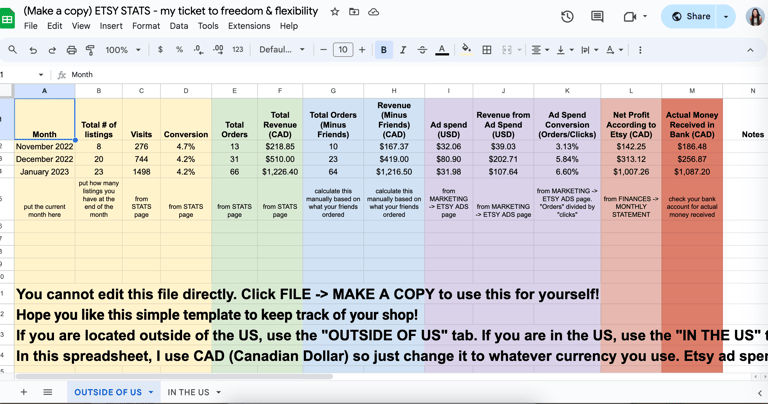
Task: Open the Extensions menu
Action: 249,26
